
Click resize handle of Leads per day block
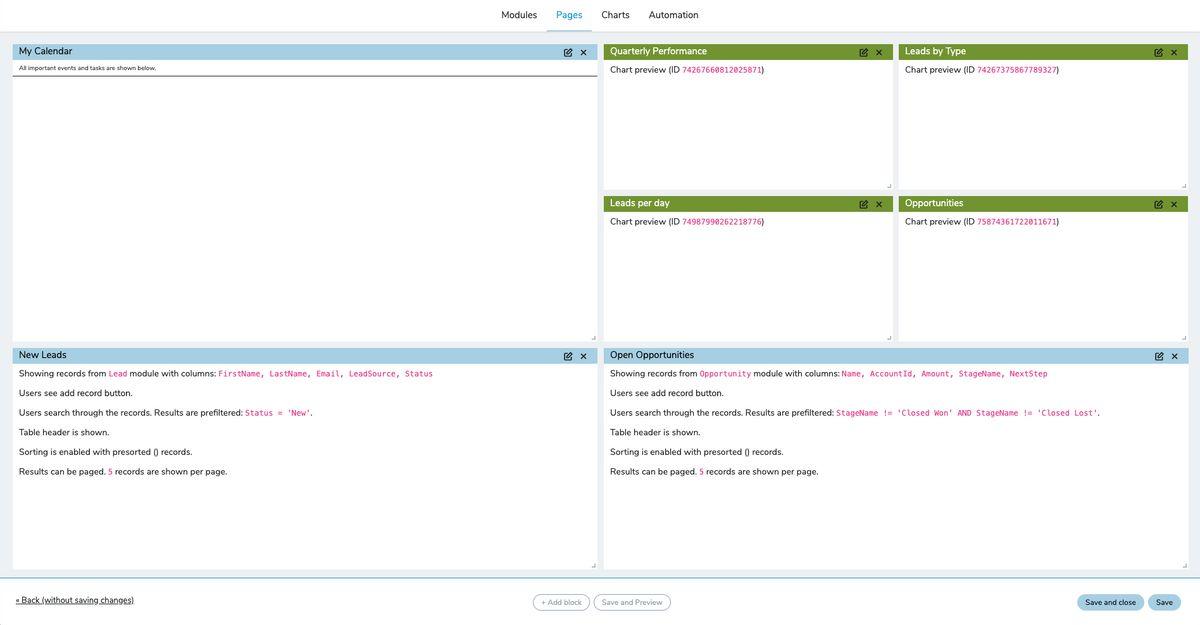pyautogui.click(x=889, y=338)
